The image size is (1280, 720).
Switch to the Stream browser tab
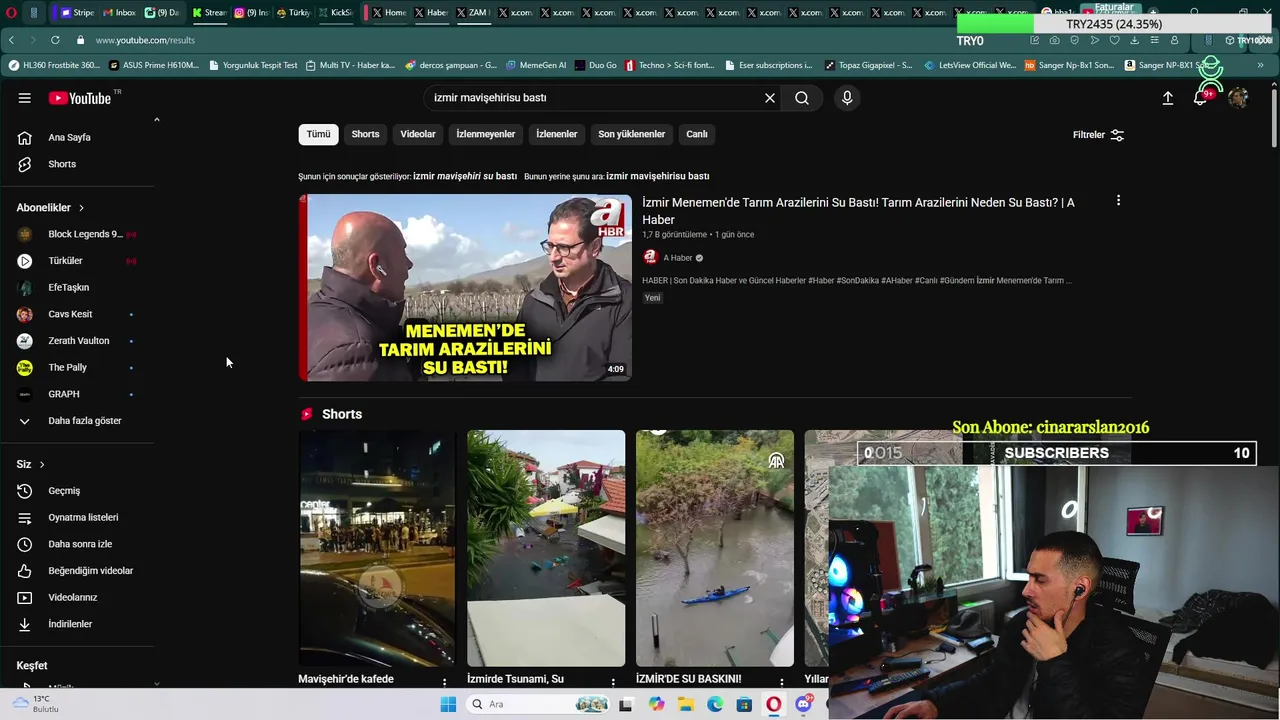coord(209,13)
